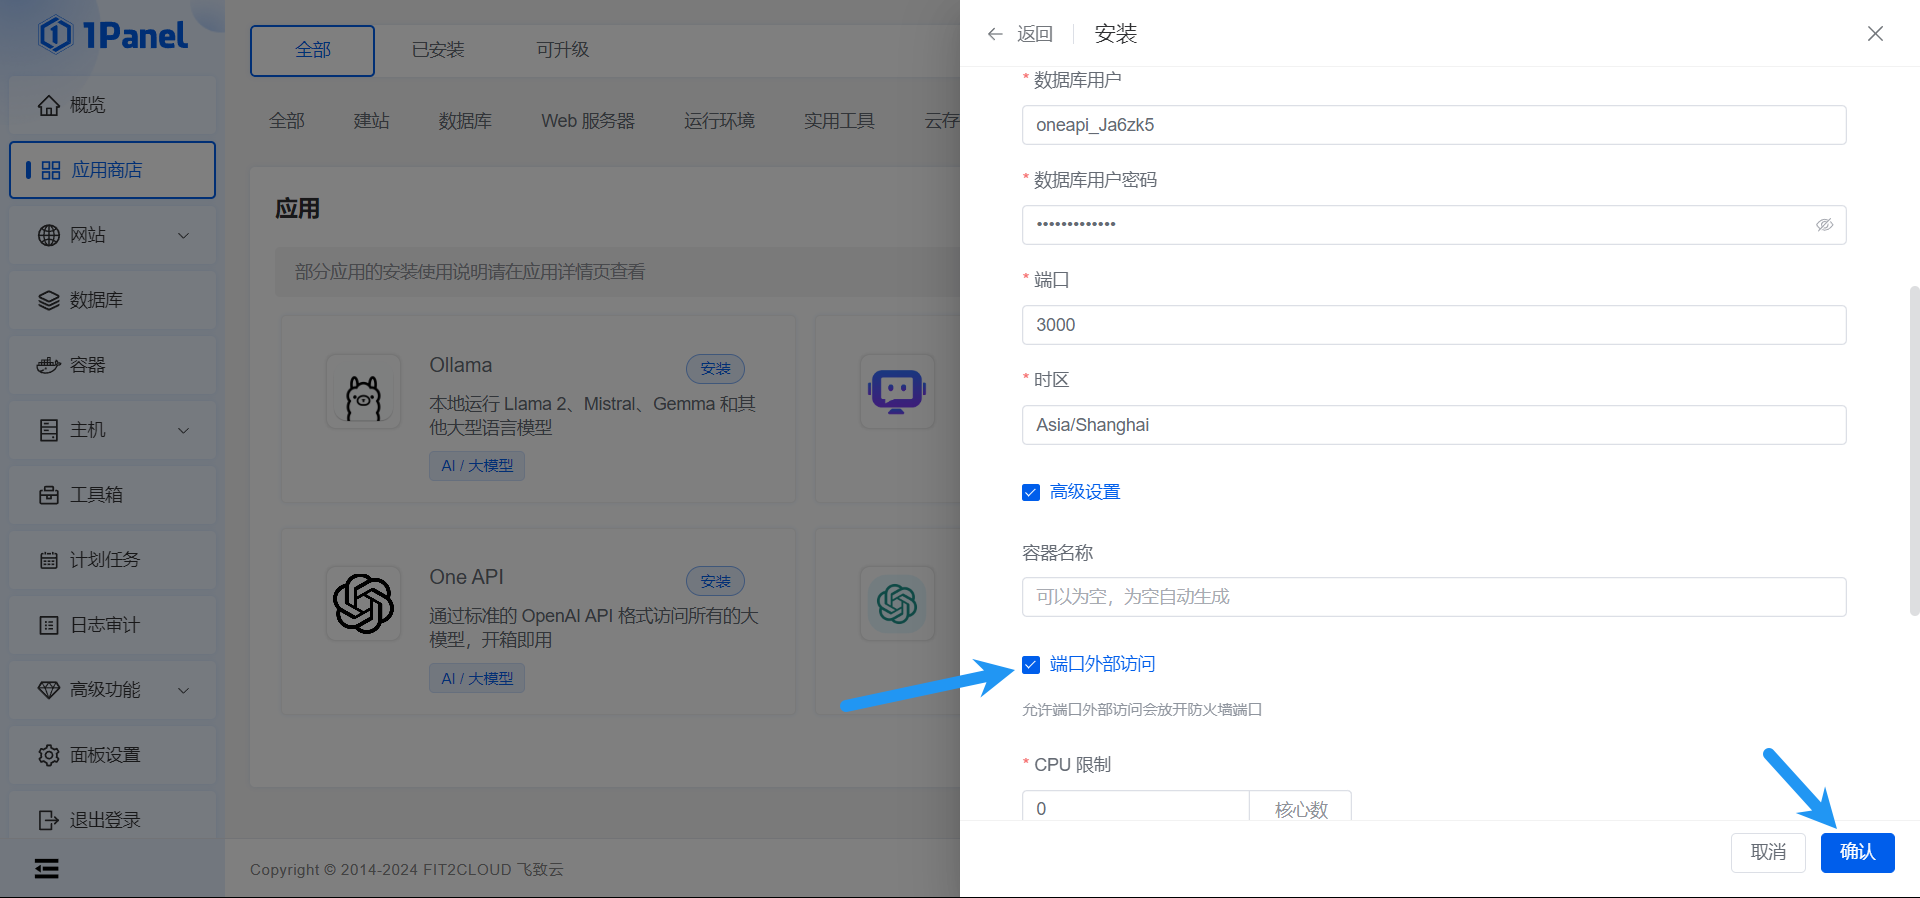Click the 工具箱 toolbox icon
The width and height of the screenshot is (1920, 898).
(48, 495)
